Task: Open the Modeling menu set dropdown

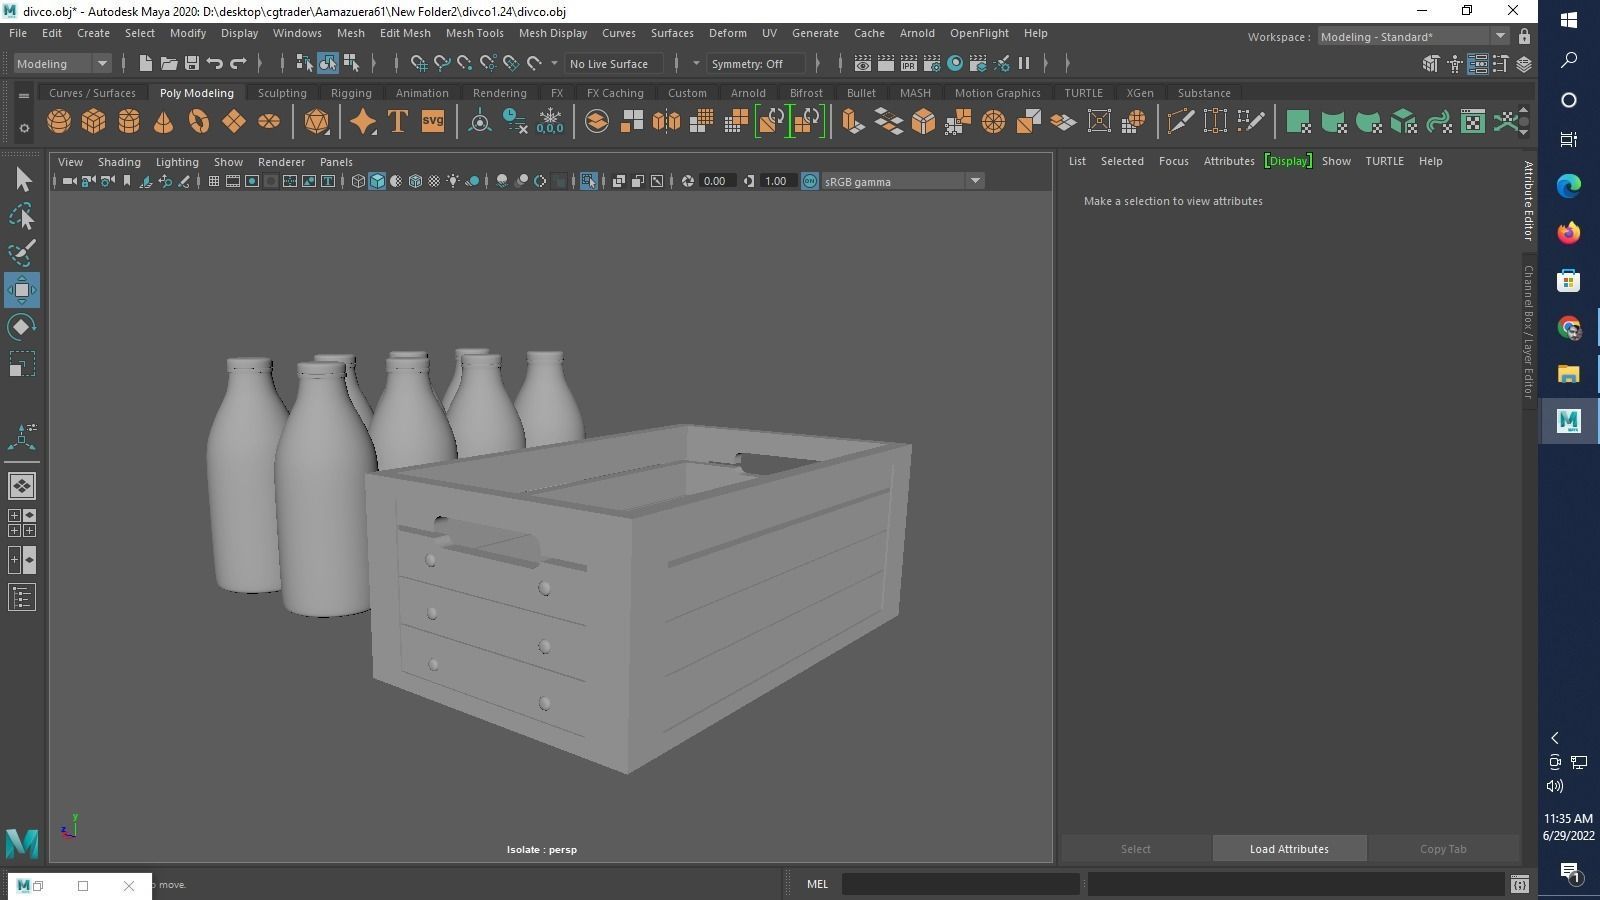Action: pyautogui.click(x=62, y=64)
